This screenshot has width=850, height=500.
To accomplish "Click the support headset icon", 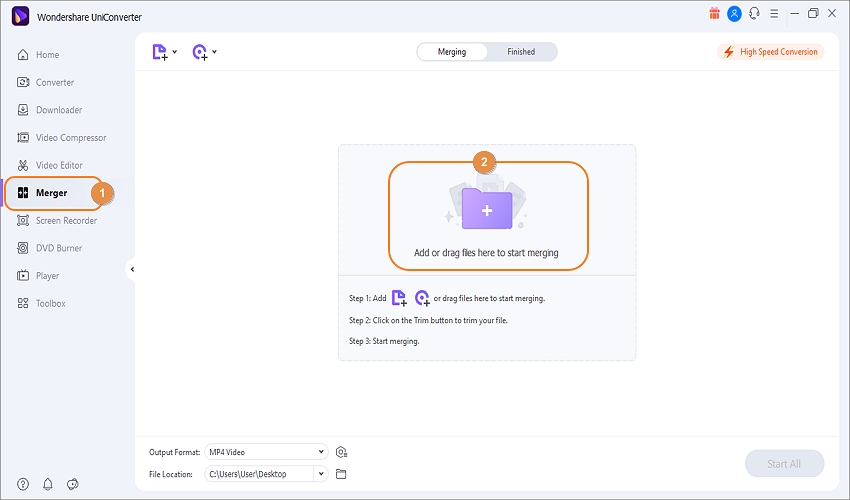I will tap(754, 14).
